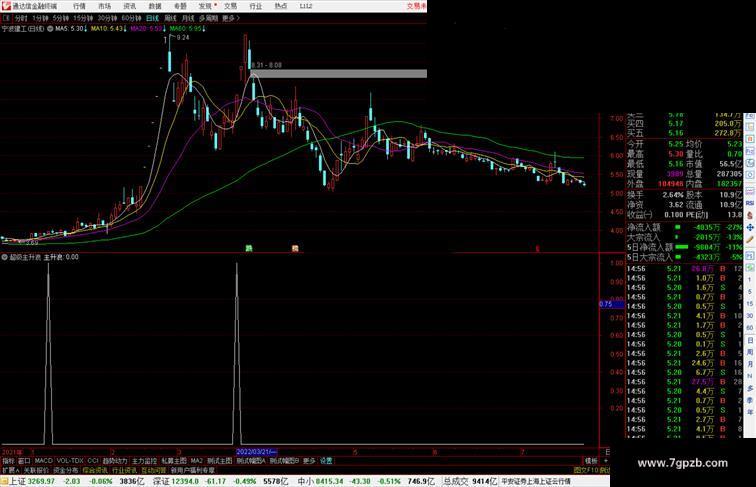Image resolution: width=756 pixels, height=487 pixels.
Task: Switch to the 5分钟 period
Action: [61, 18]
